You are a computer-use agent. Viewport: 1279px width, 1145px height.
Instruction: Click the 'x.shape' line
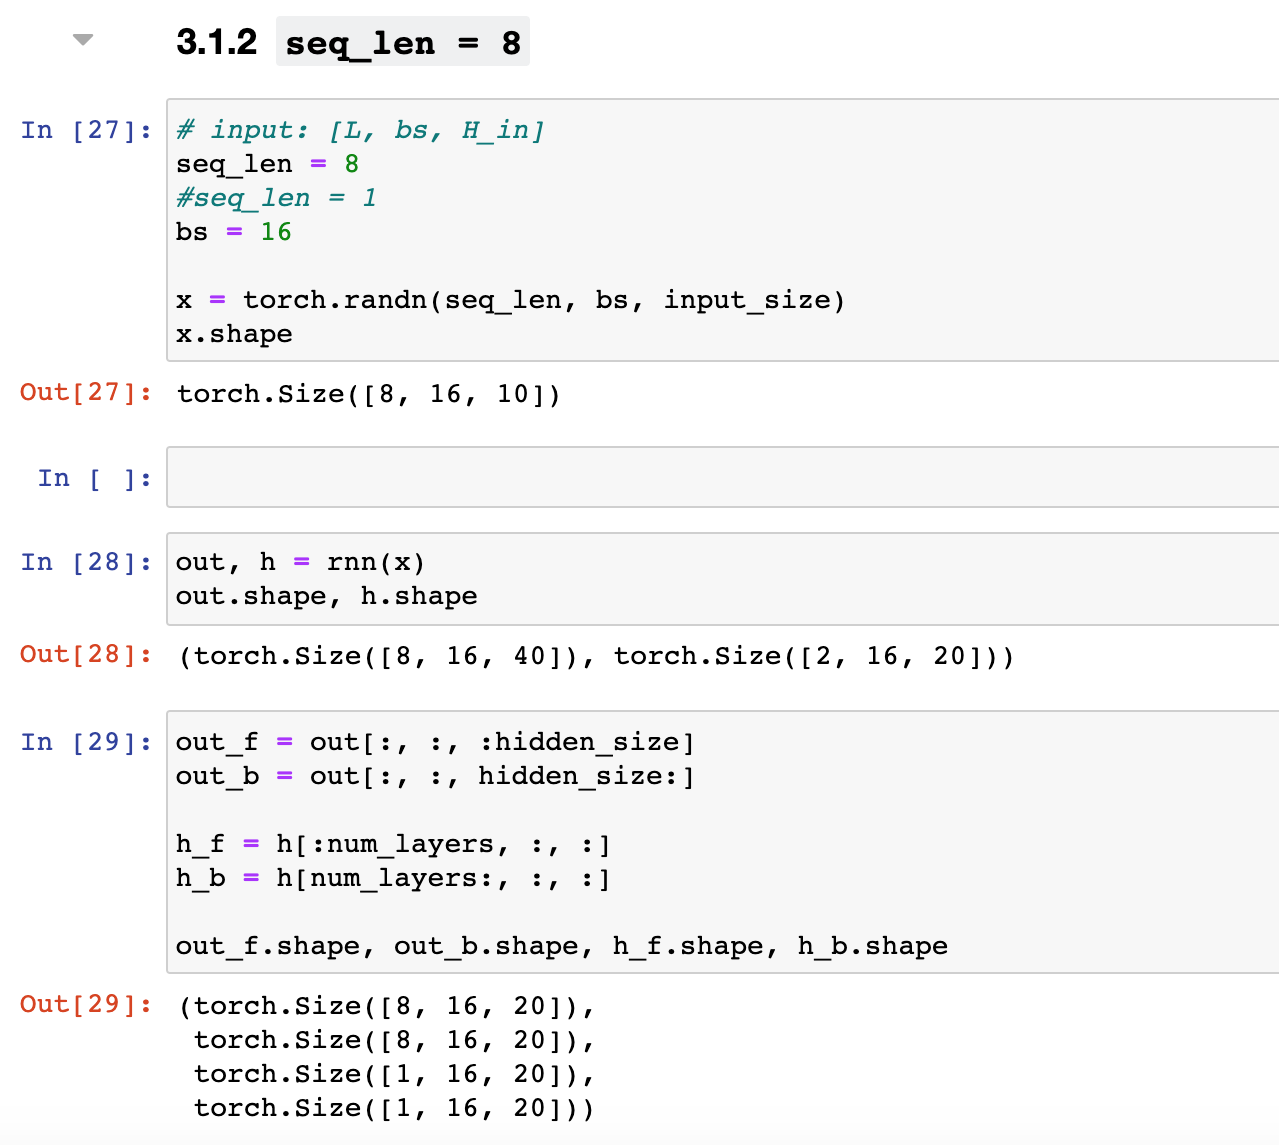(x=235, y=334)
